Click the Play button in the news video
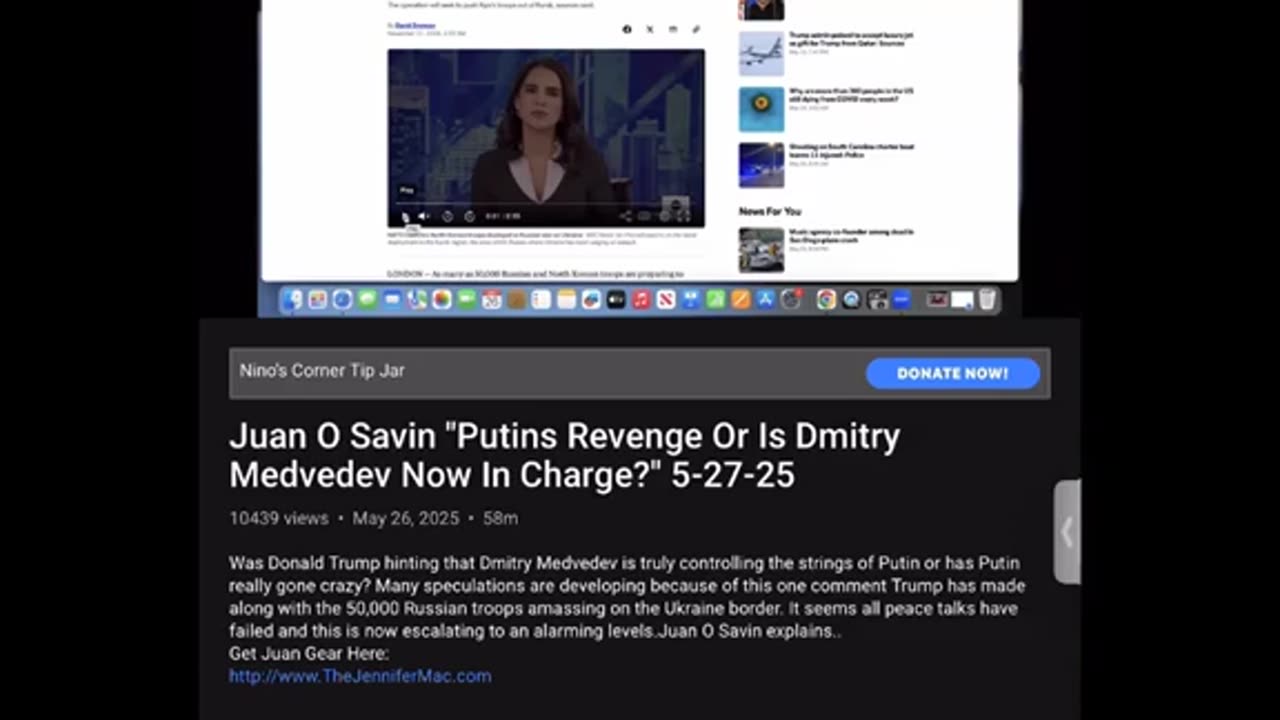The height and width of the screenshot is (720, 1280). [x=405, y=216]
